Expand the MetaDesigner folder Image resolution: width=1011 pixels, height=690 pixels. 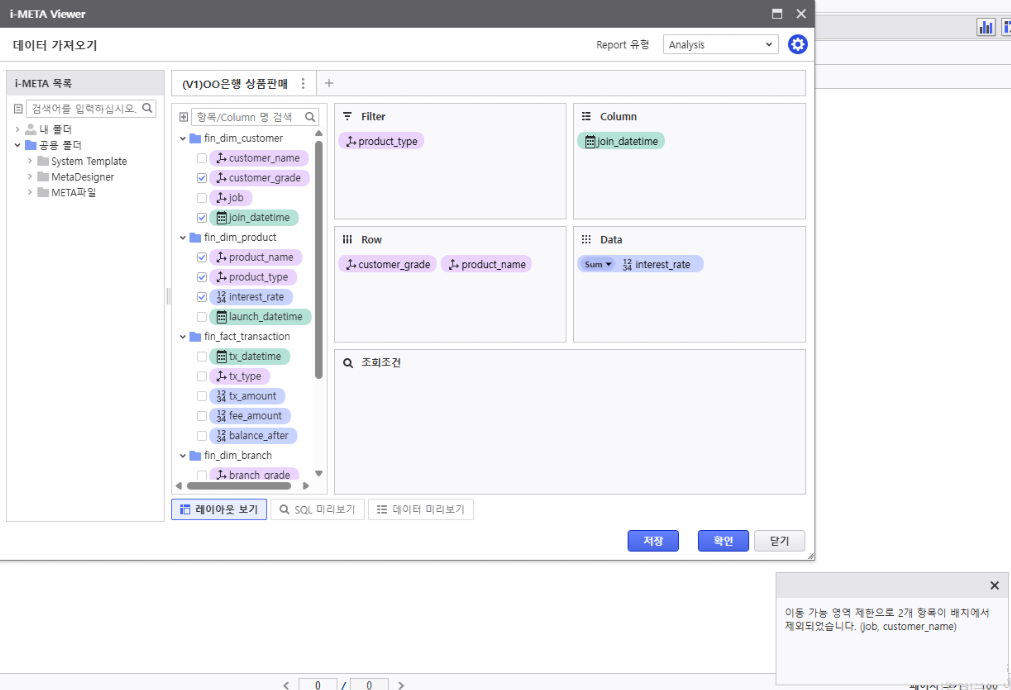[30, 176]
